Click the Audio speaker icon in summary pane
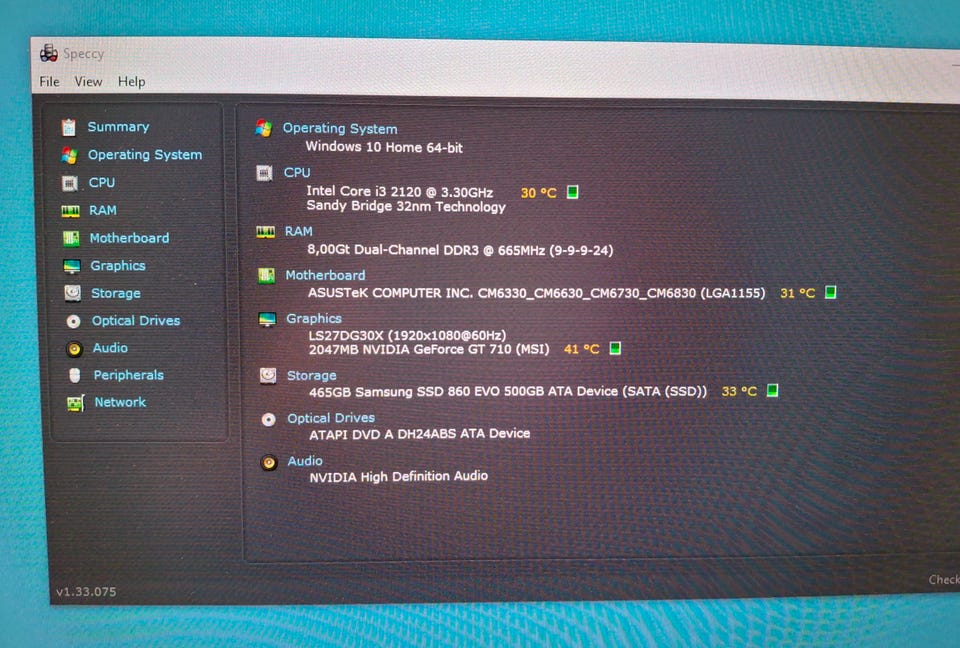 click(269, 462)
